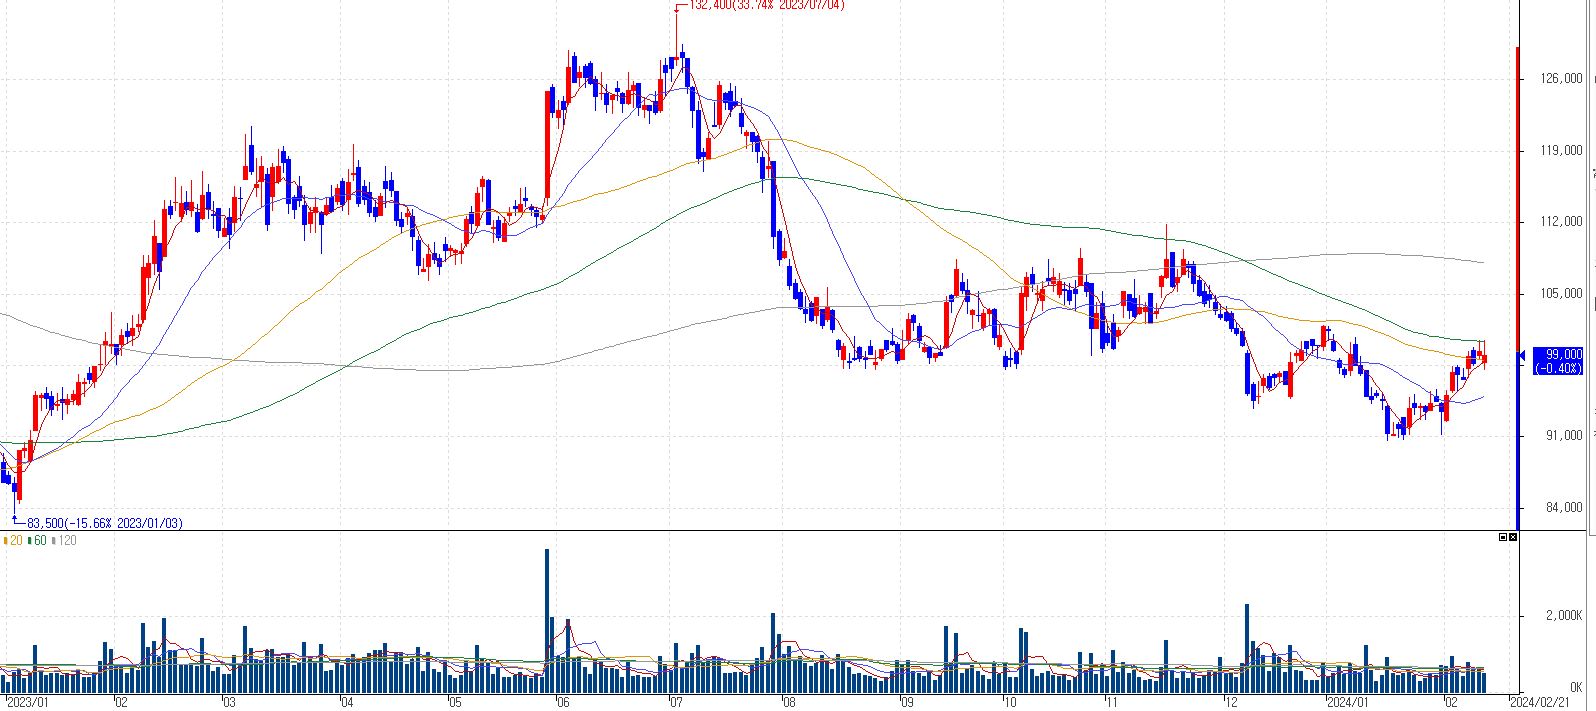Click the 07 month axis label
The width and height of the screenshot is (1596, 711).
point(675,702)
